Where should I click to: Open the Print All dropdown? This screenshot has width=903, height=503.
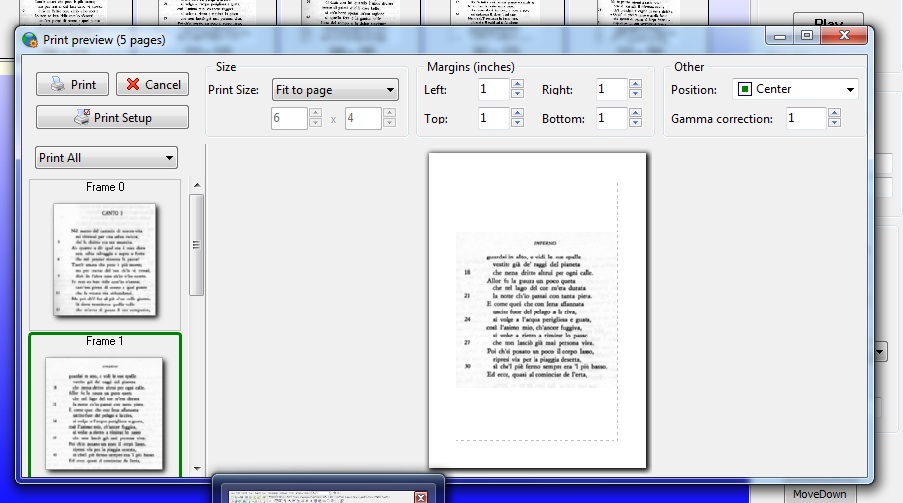(106, 158)
